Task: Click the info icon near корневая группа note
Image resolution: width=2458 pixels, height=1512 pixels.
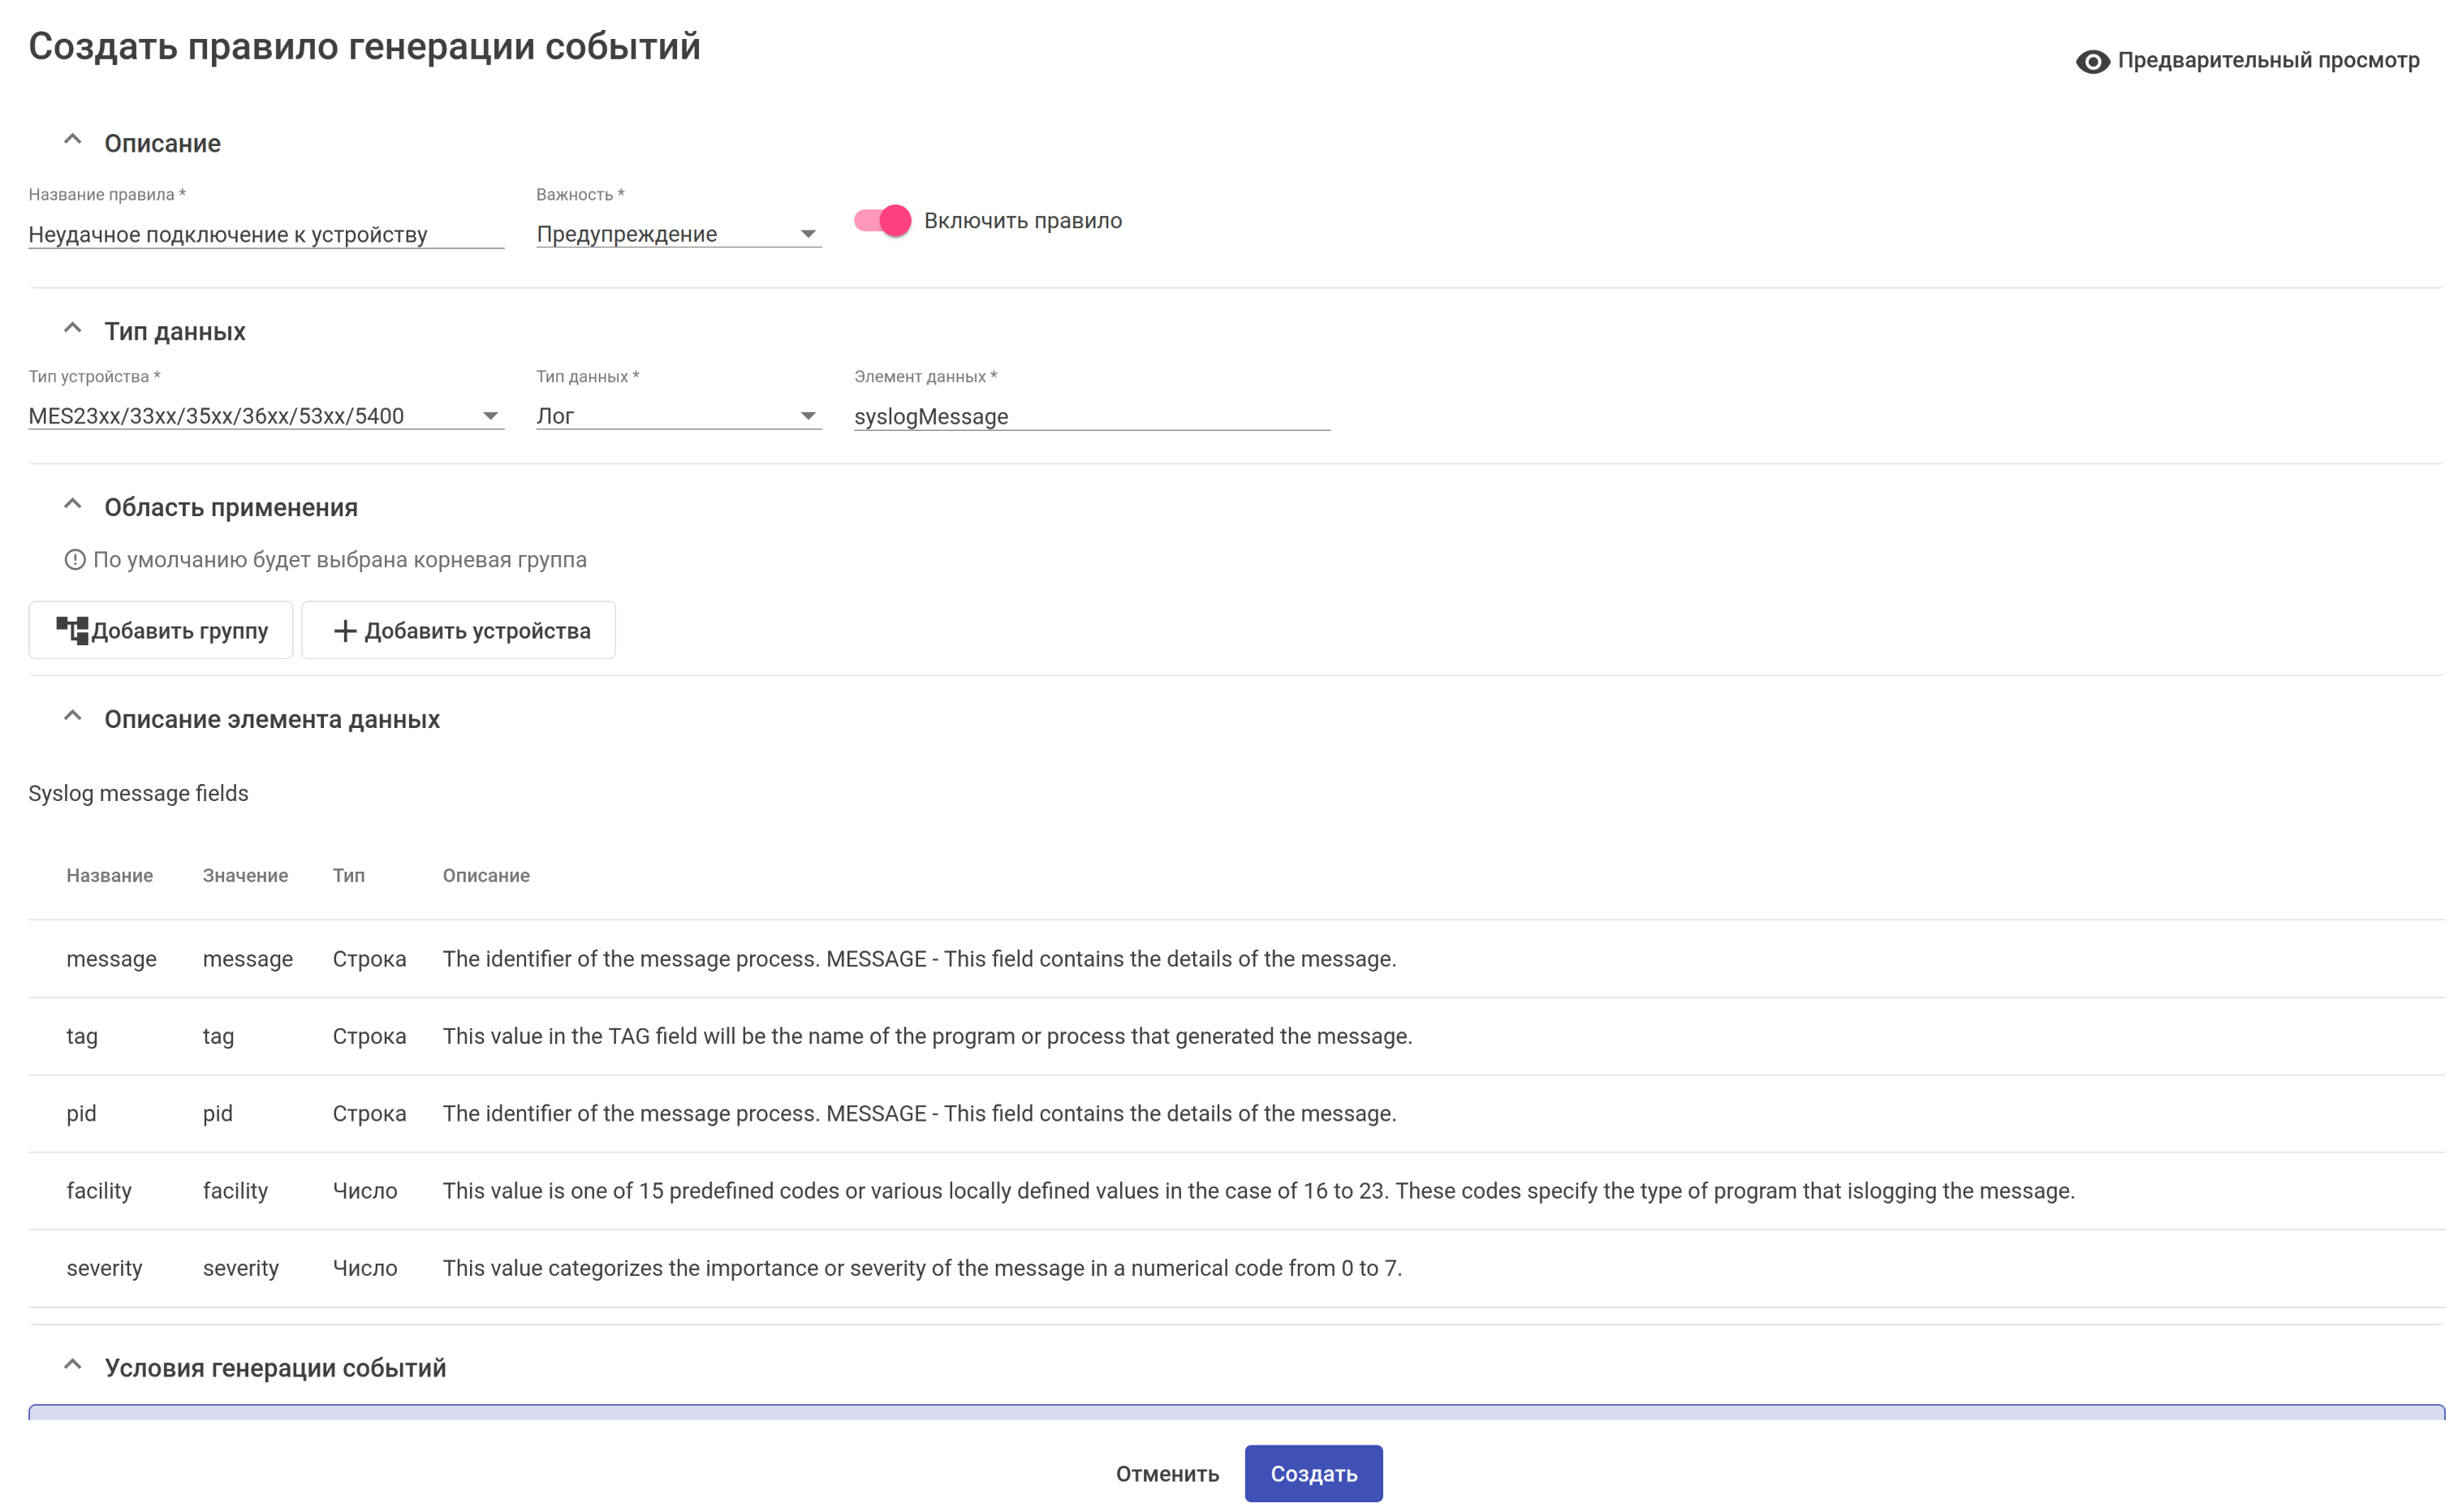Action: tap(75, 560)
